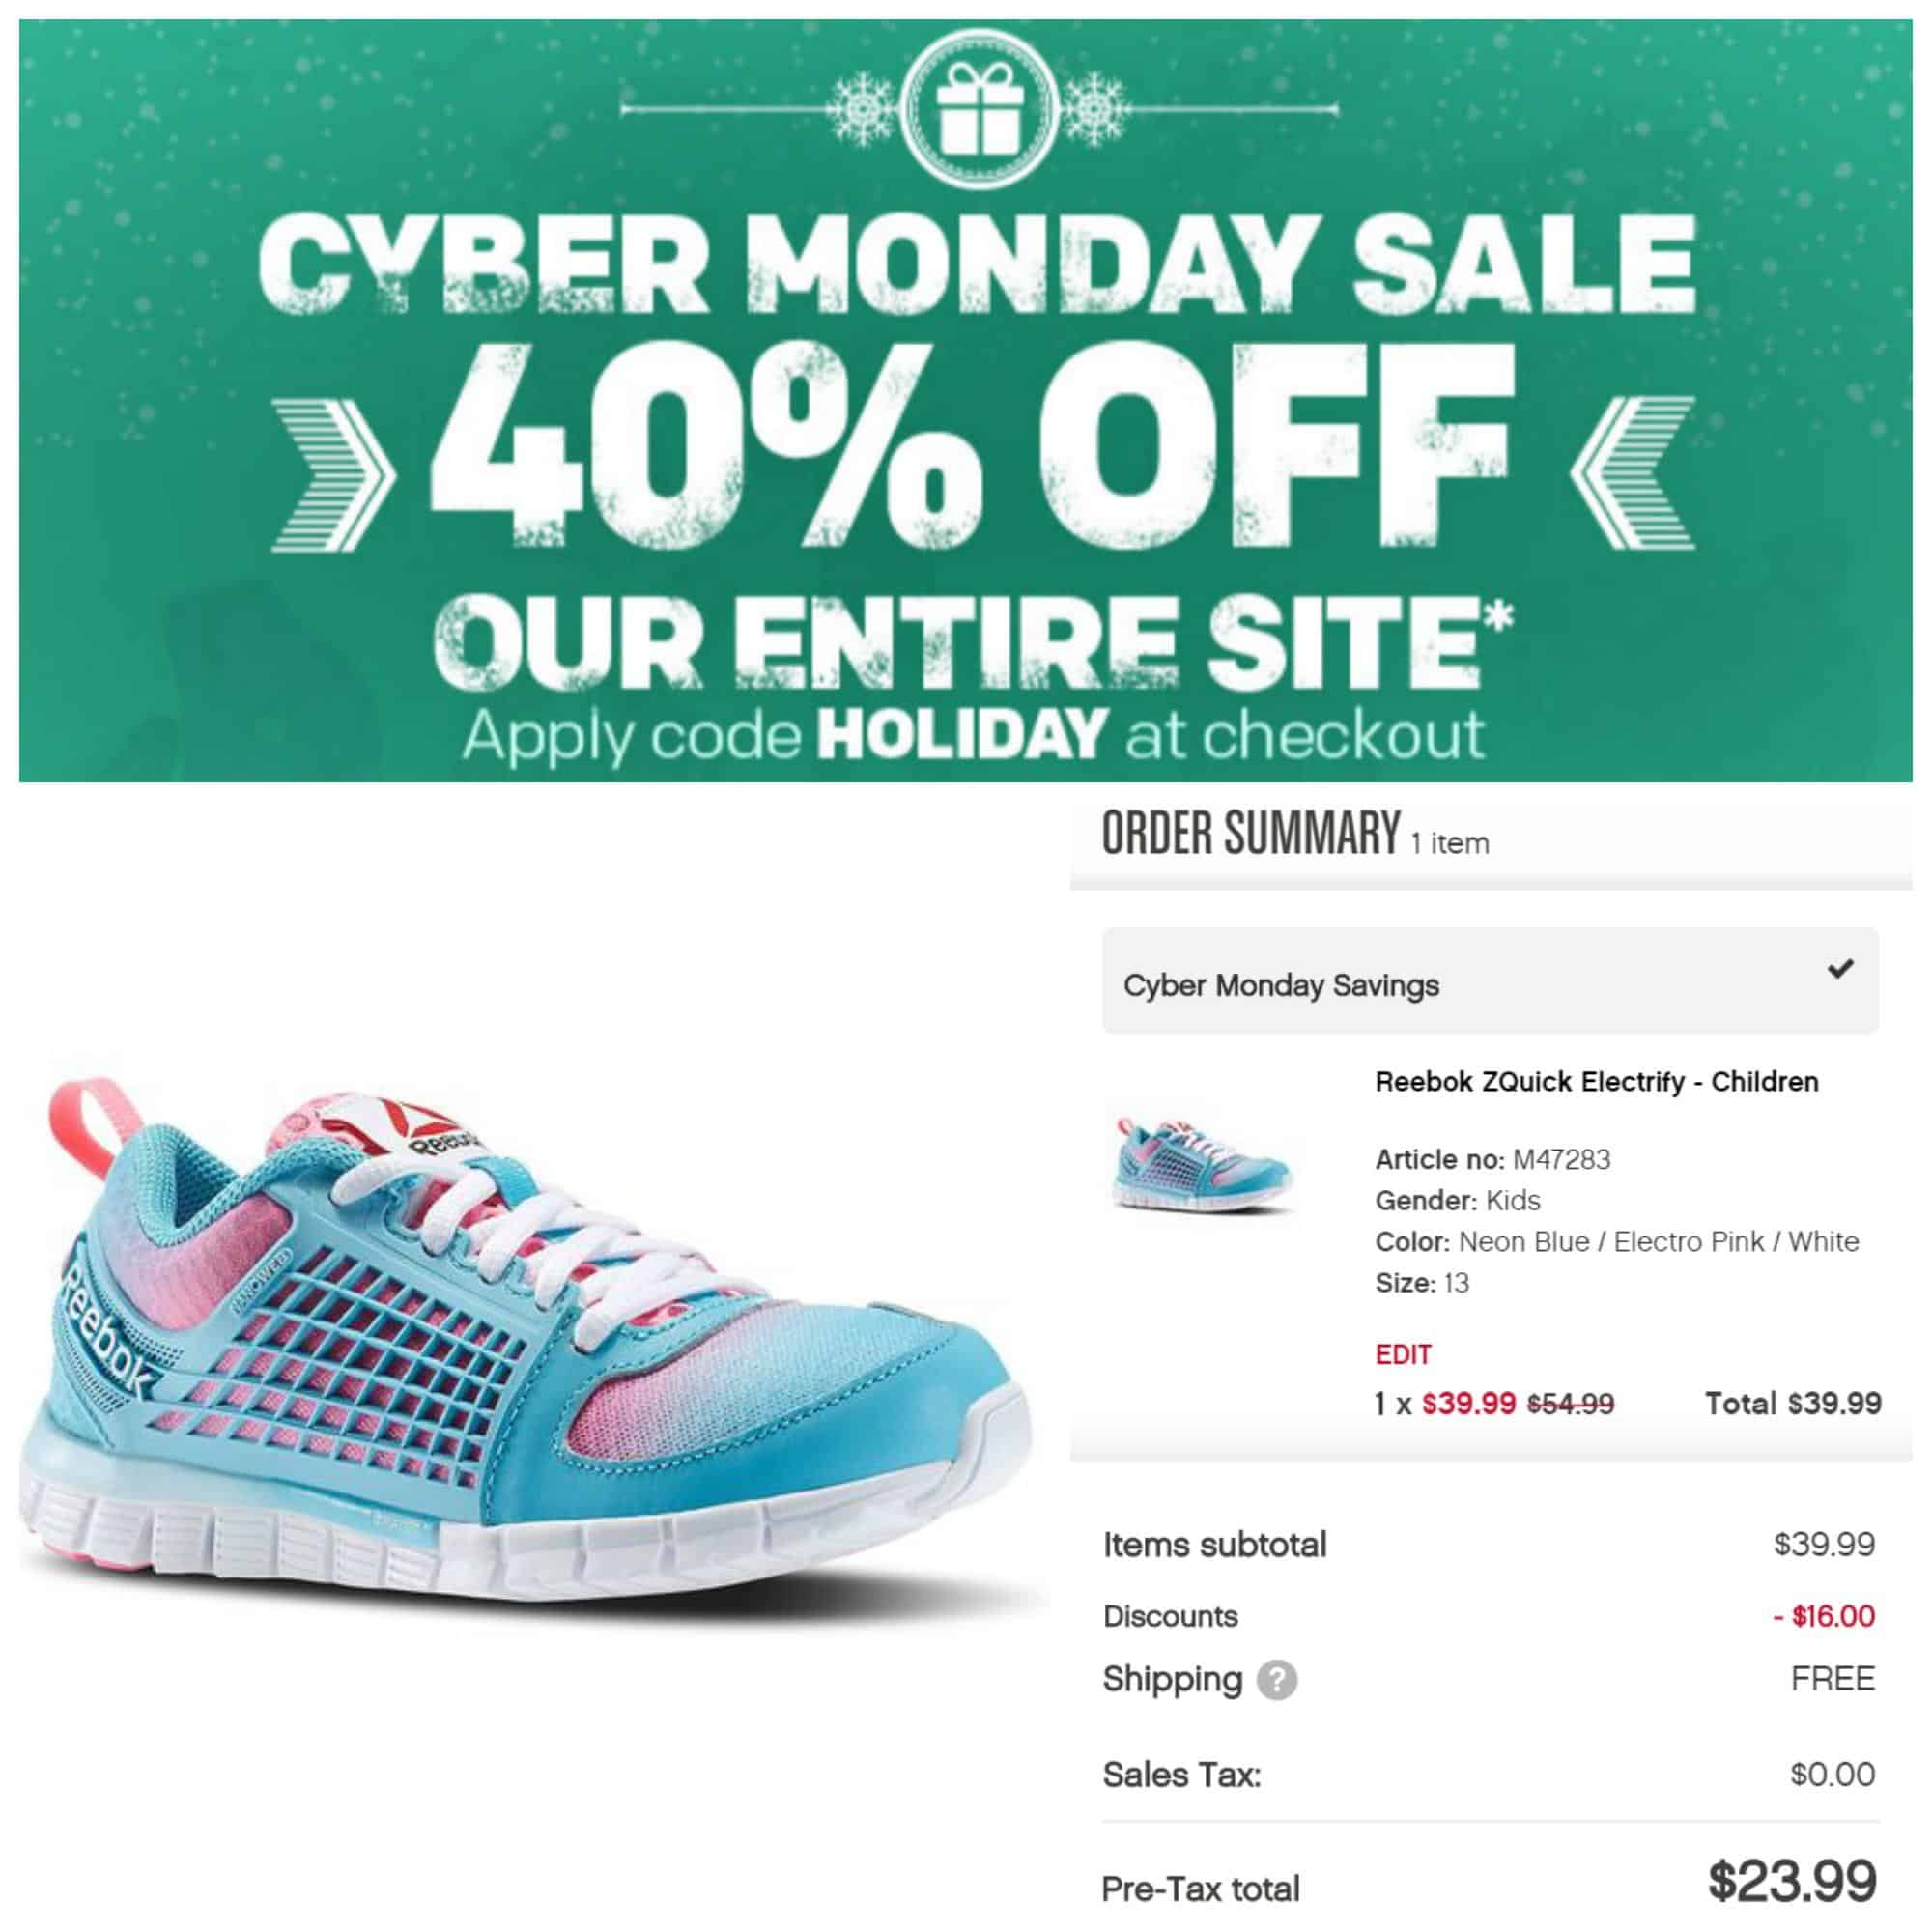Click the left snowflake icon

[x=864, y=108]
